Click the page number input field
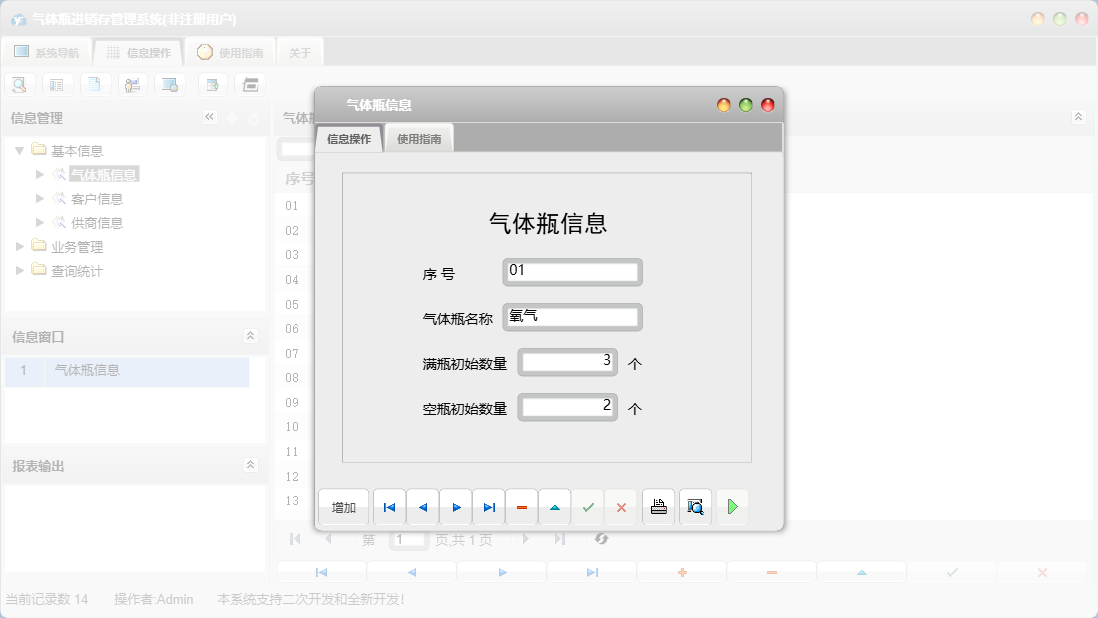Viewport: 1098px width, 618px height. coord(409,539)
